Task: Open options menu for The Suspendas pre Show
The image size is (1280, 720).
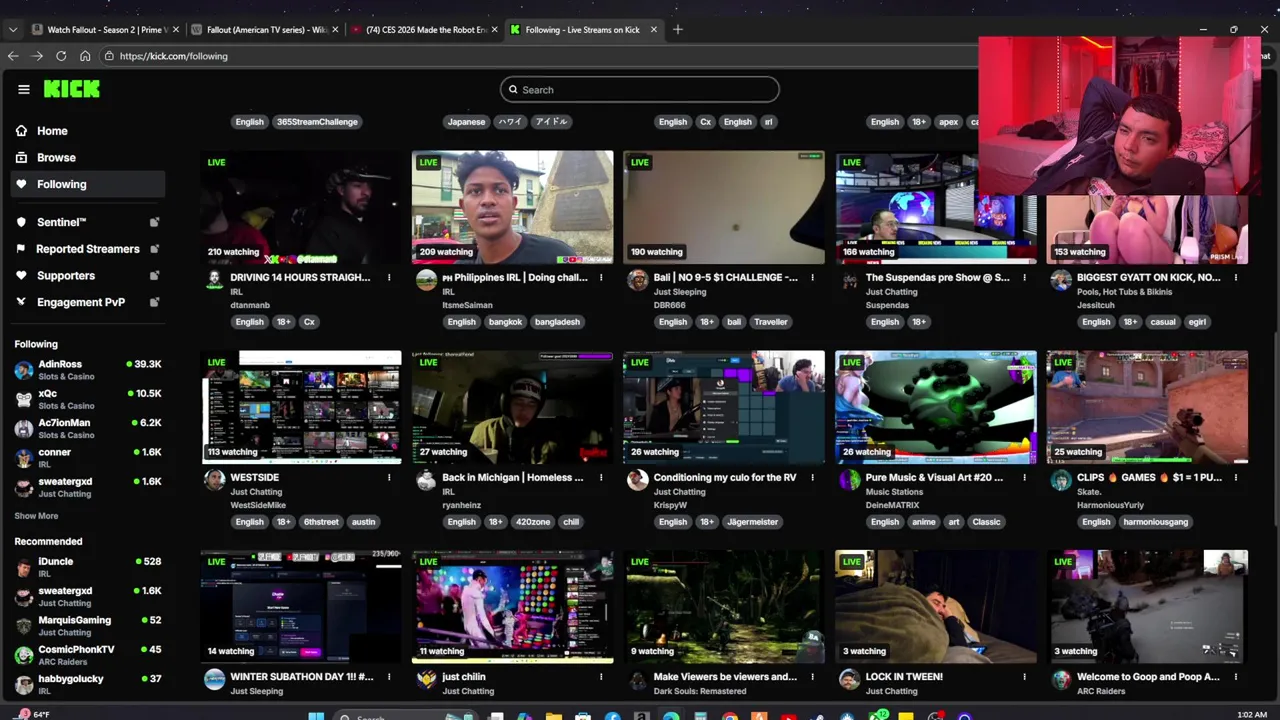Action: click(x=1024, y=278)
